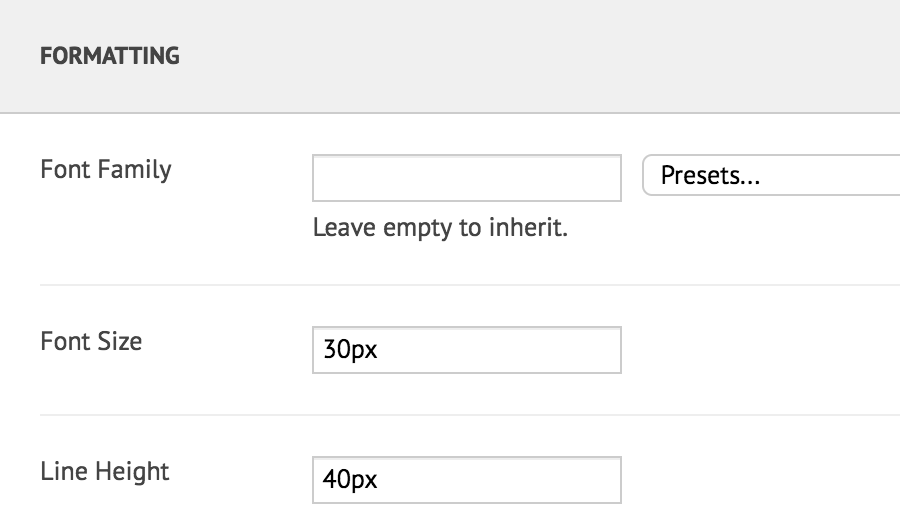This screenshot has width=900, height=520.
Task: Click the empty Font Family input field
Action: [x=467, y=178]
